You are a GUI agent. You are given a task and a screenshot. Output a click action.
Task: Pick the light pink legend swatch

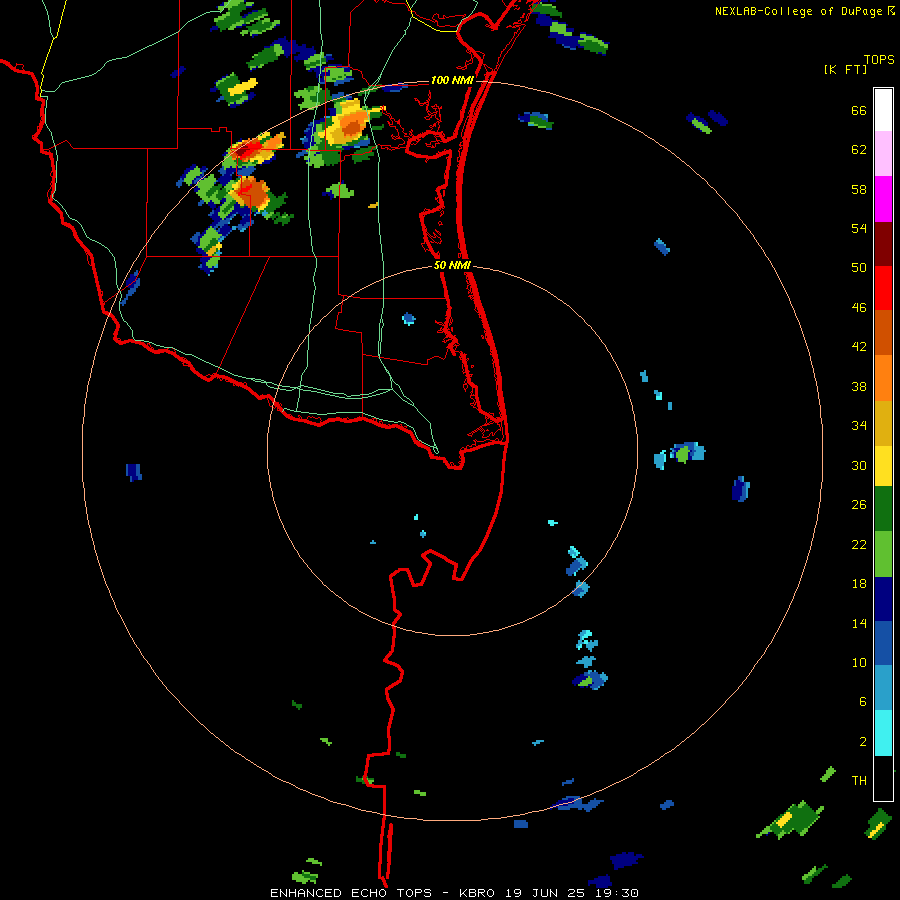point(883,153)
